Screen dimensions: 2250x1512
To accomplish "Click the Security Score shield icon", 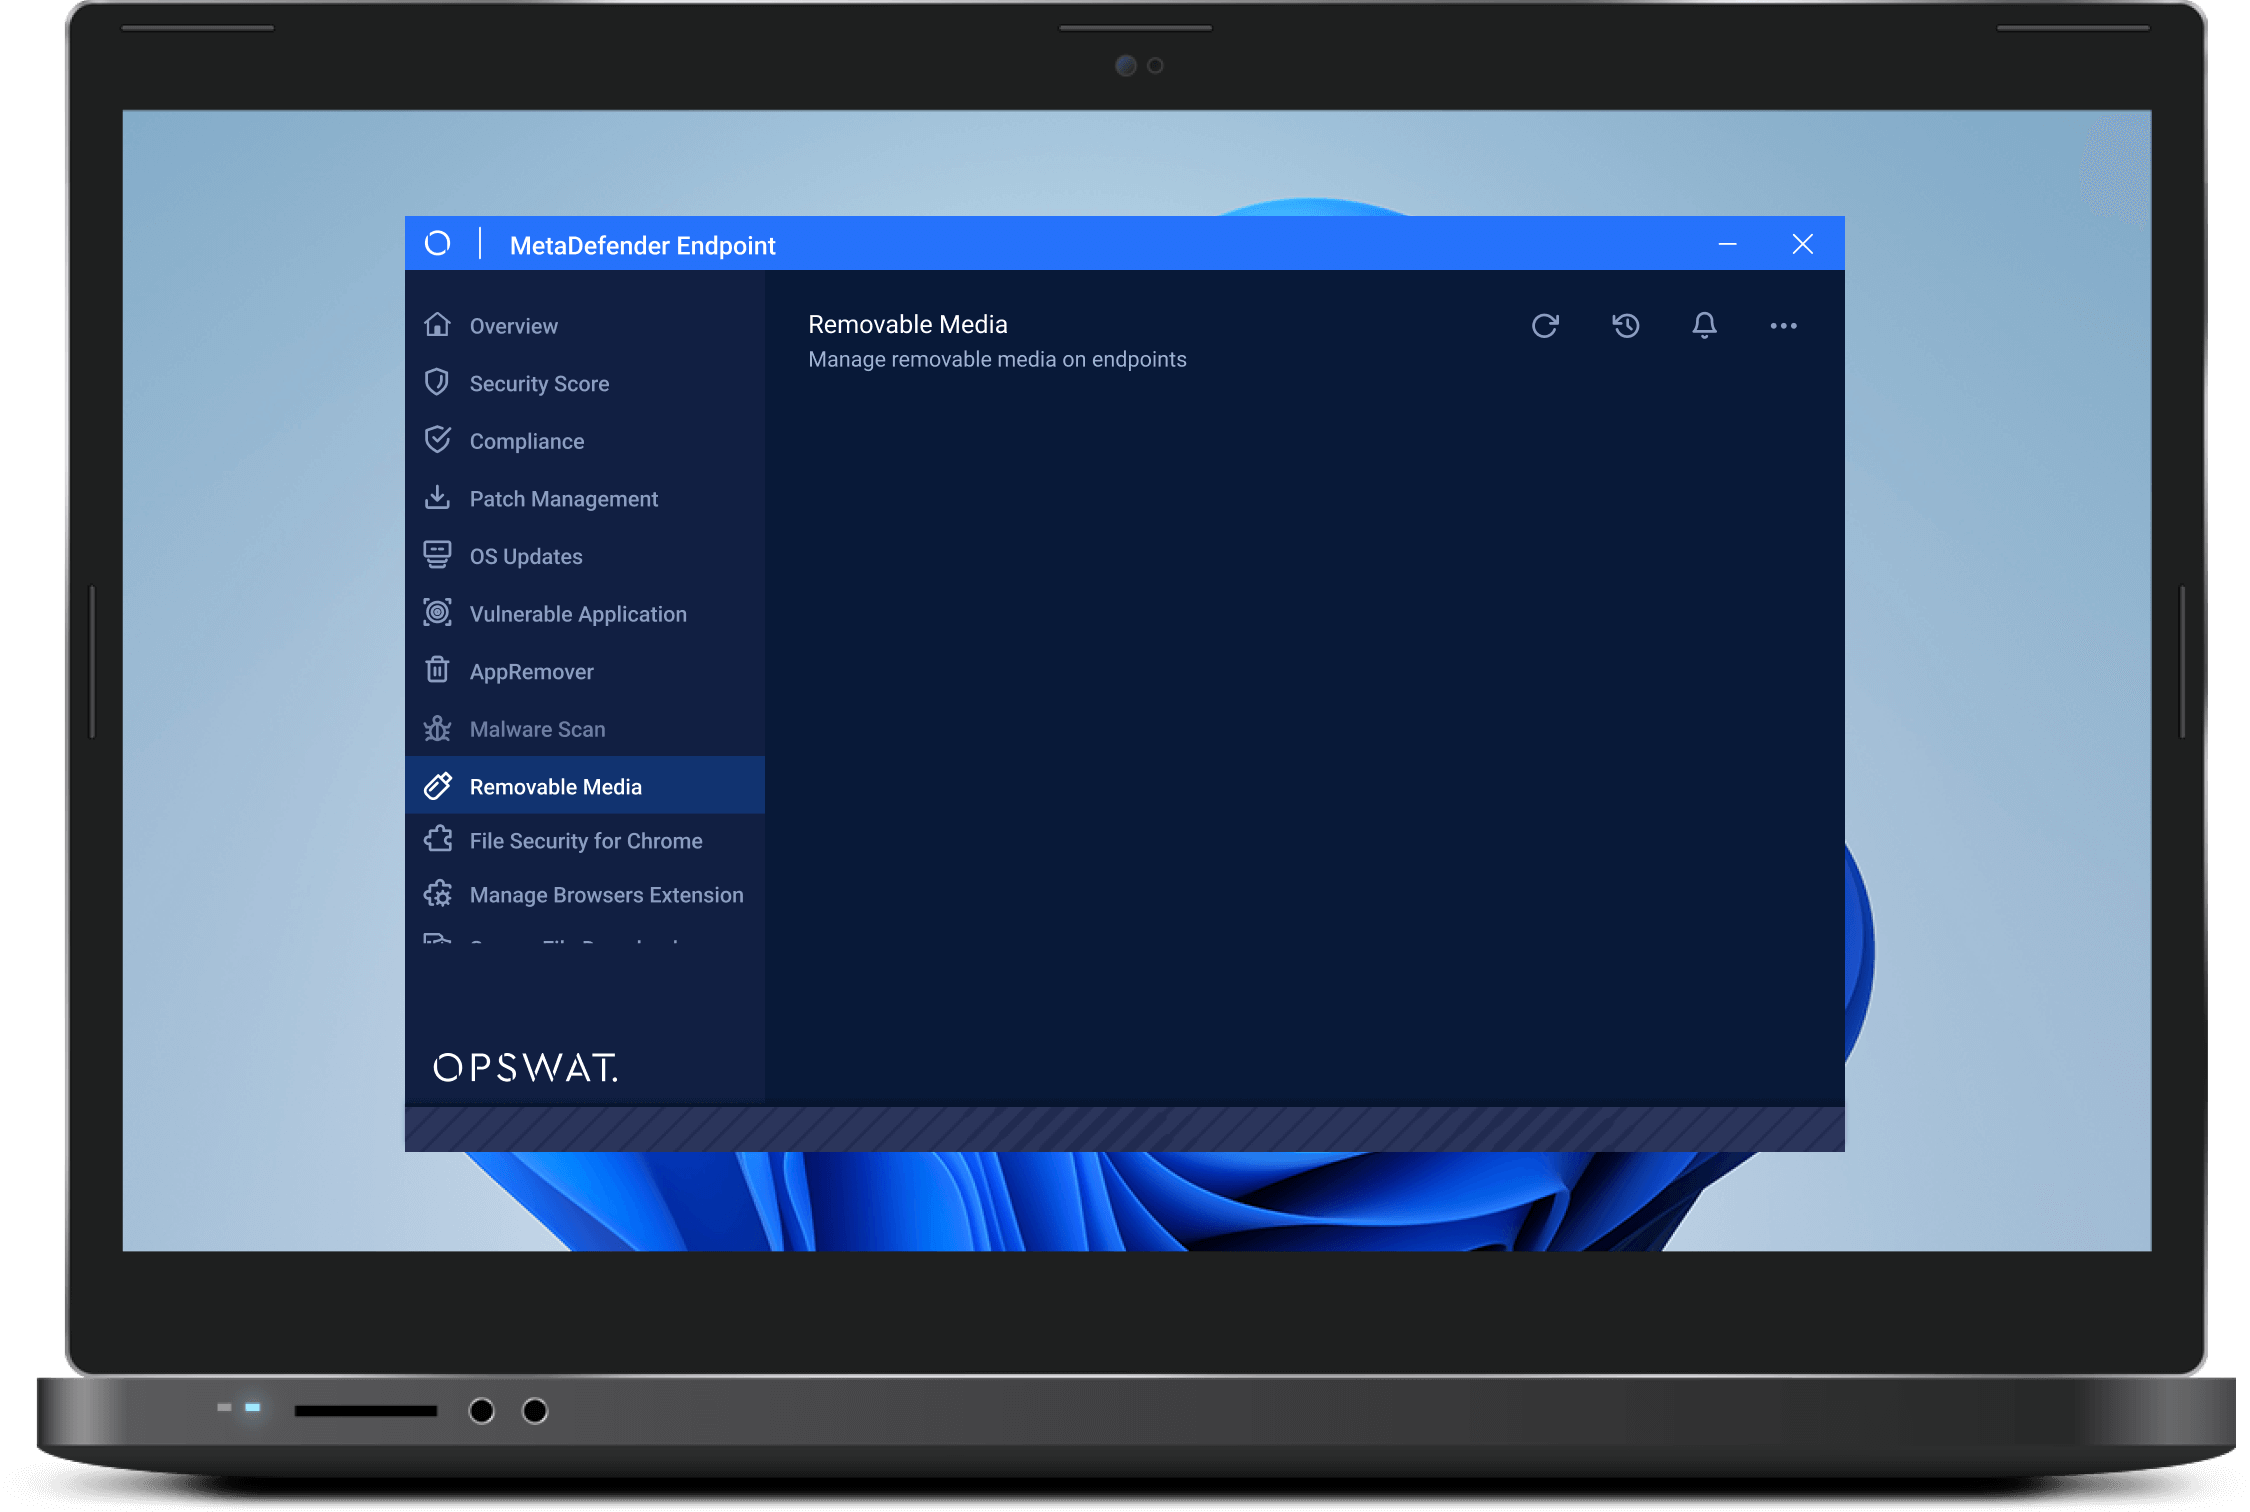I will pos(437,382).
